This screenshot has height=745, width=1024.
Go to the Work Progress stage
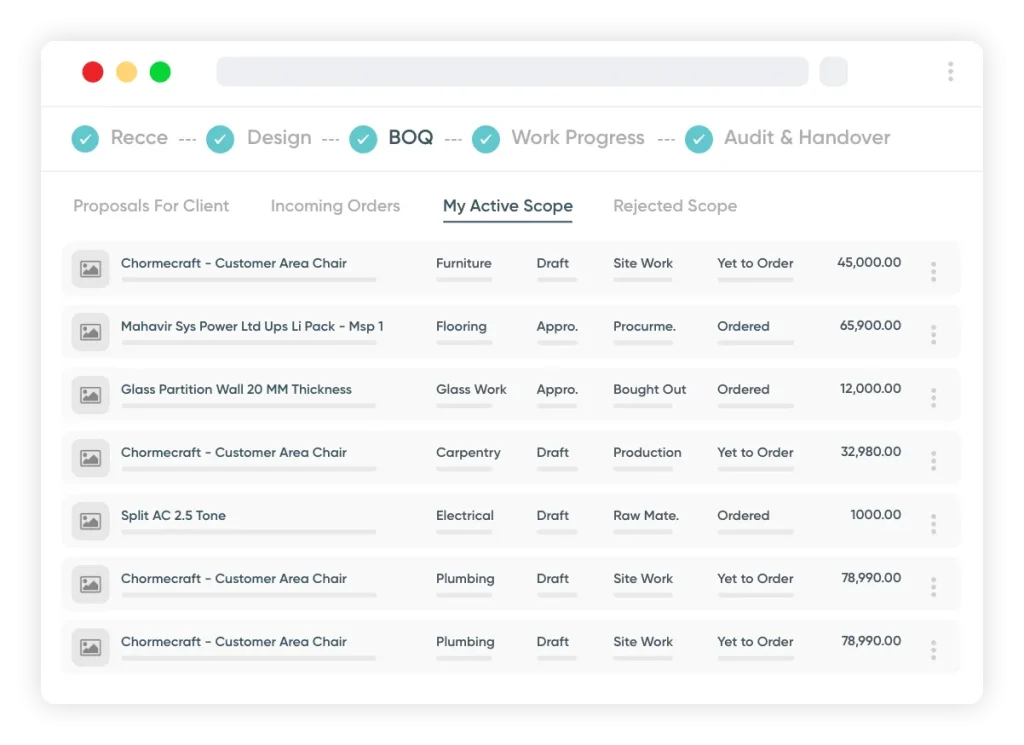pyautogui.click(x=577, y=138)
